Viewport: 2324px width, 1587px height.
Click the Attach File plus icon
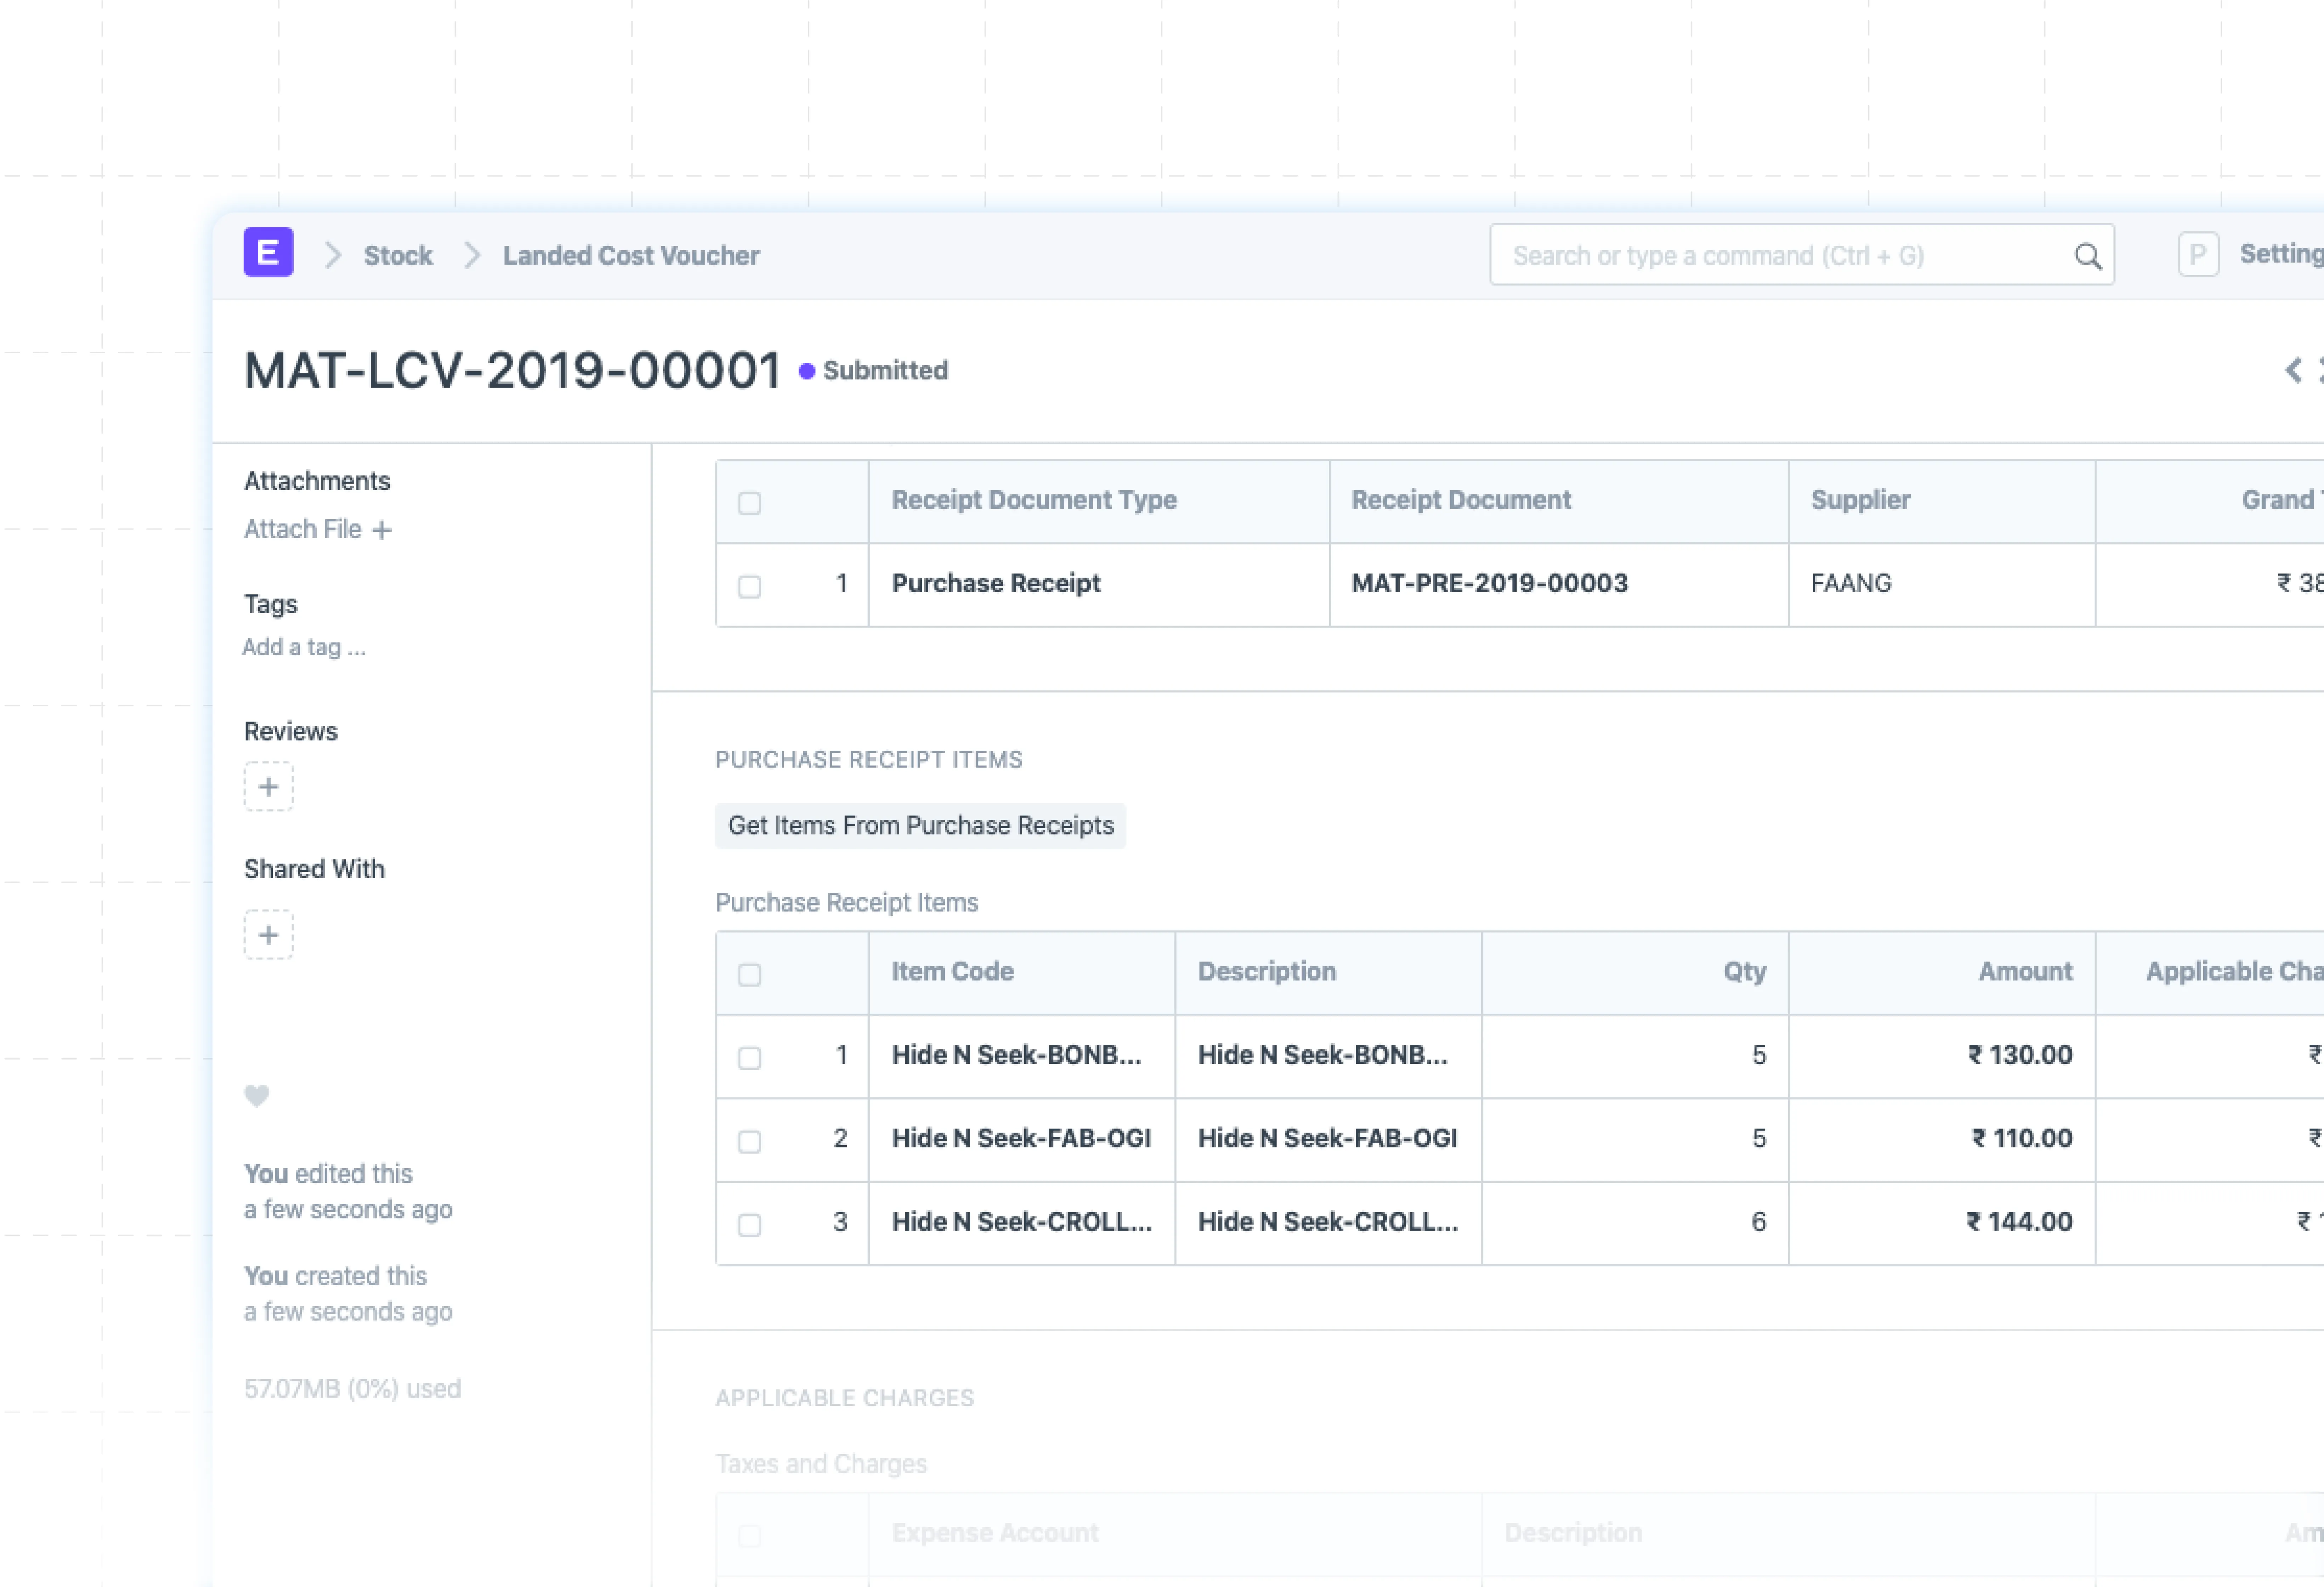(x=382, y=530)
